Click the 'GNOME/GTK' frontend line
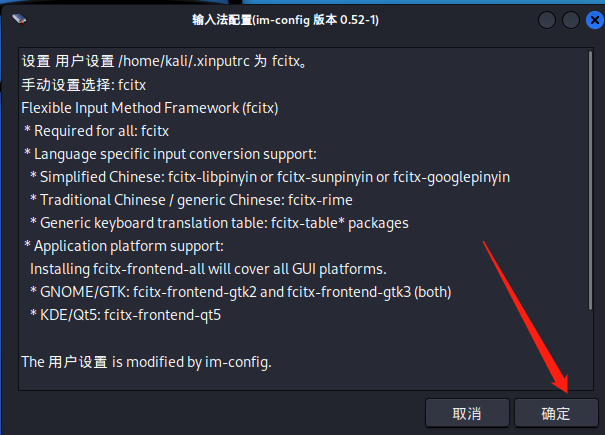Image resolution: width=605 pixels, height=435 pixels. pos(241,292)
